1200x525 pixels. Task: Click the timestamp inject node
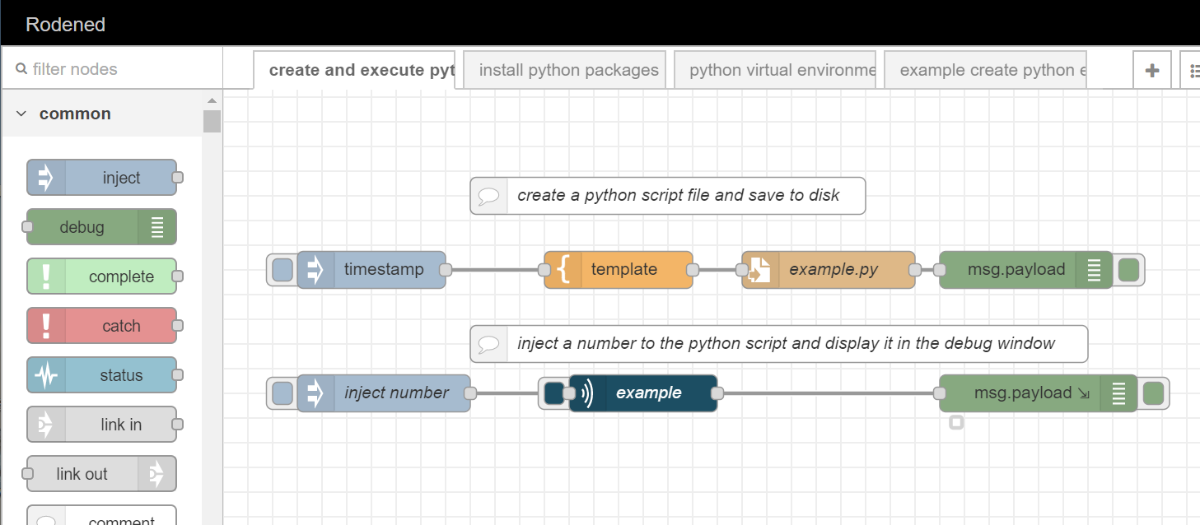click(371, 269)
